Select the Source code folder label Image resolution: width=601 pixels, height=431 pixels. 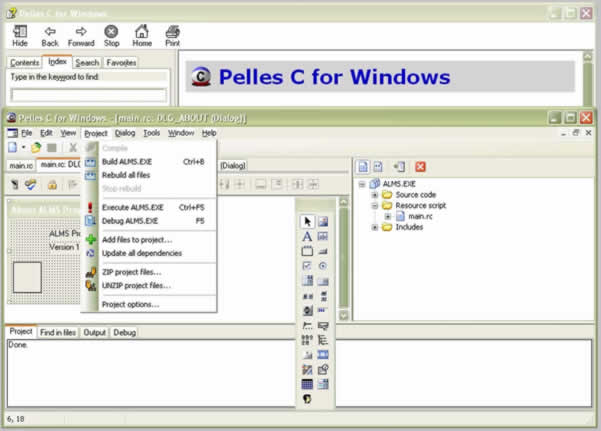[415, 195]
